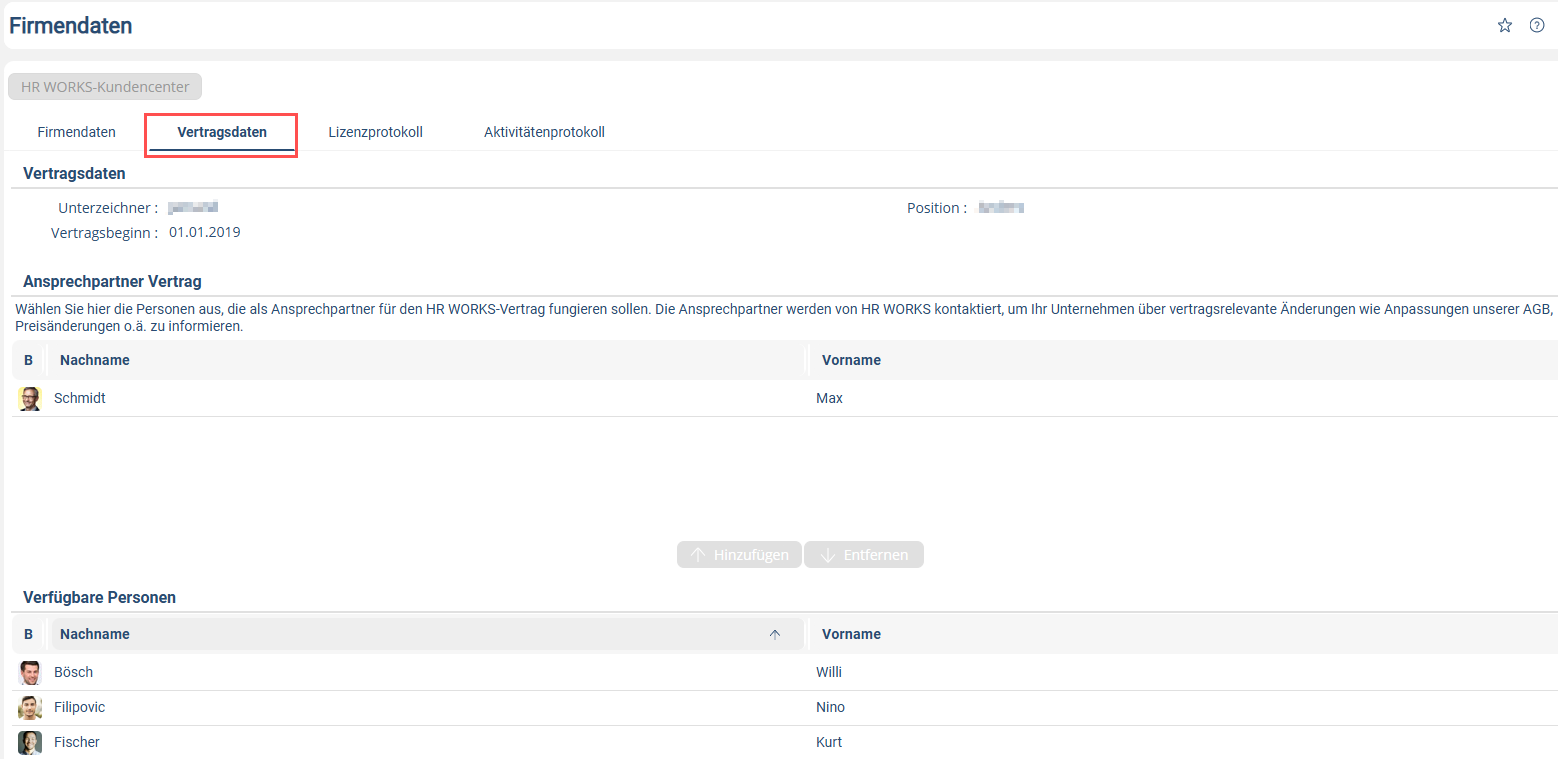1558x759 pixels.
Task: Click Willi Bösch's avatar picture
Action: point(29,672)
